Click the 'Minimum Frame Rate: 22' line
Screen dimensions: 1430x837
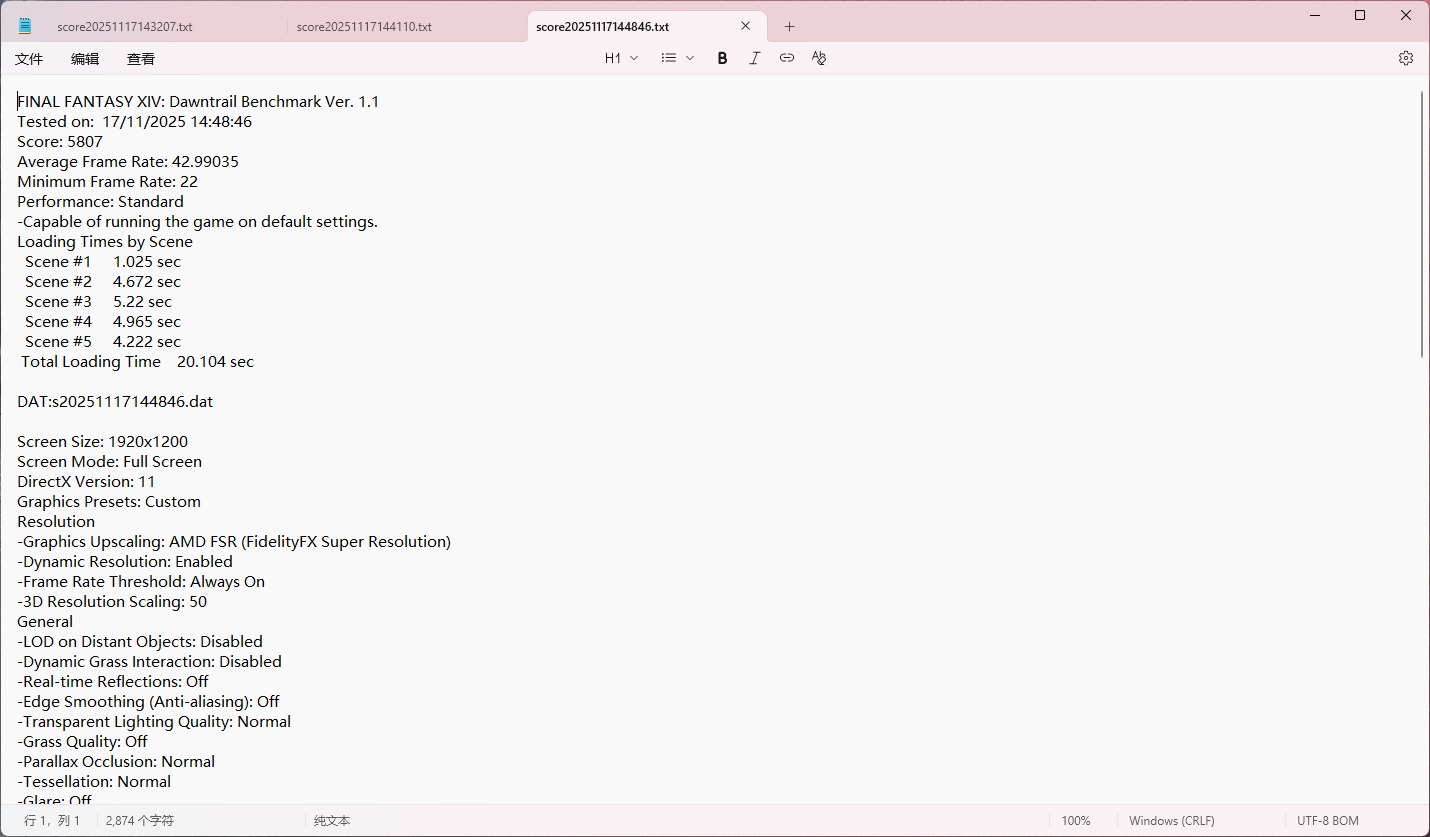coord(107,181)
